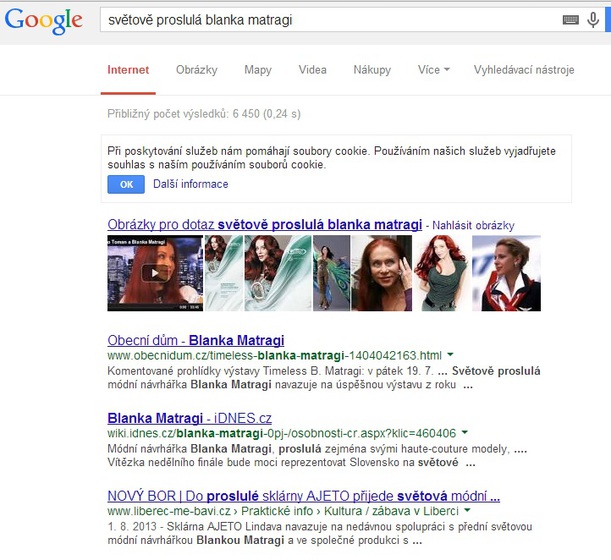Start voice search with microphone icon
The width and height of the screenshot is (611, 560).
593,20
